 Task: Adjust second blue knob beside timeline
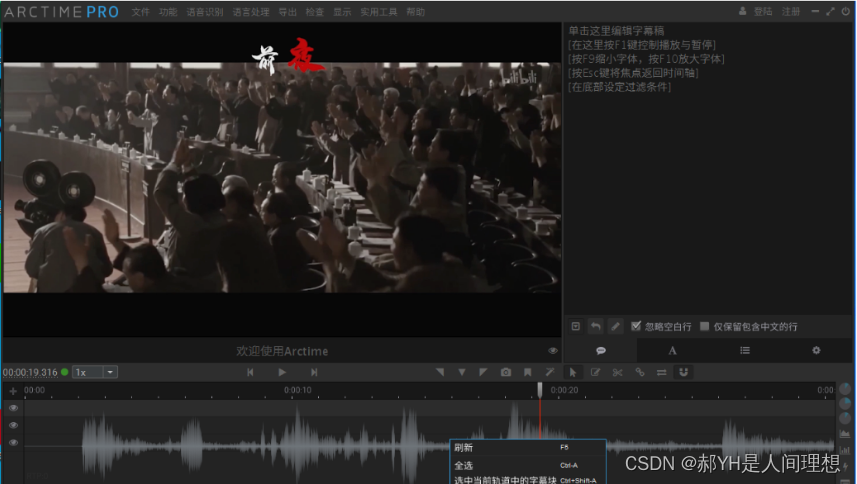coord(845,404)
